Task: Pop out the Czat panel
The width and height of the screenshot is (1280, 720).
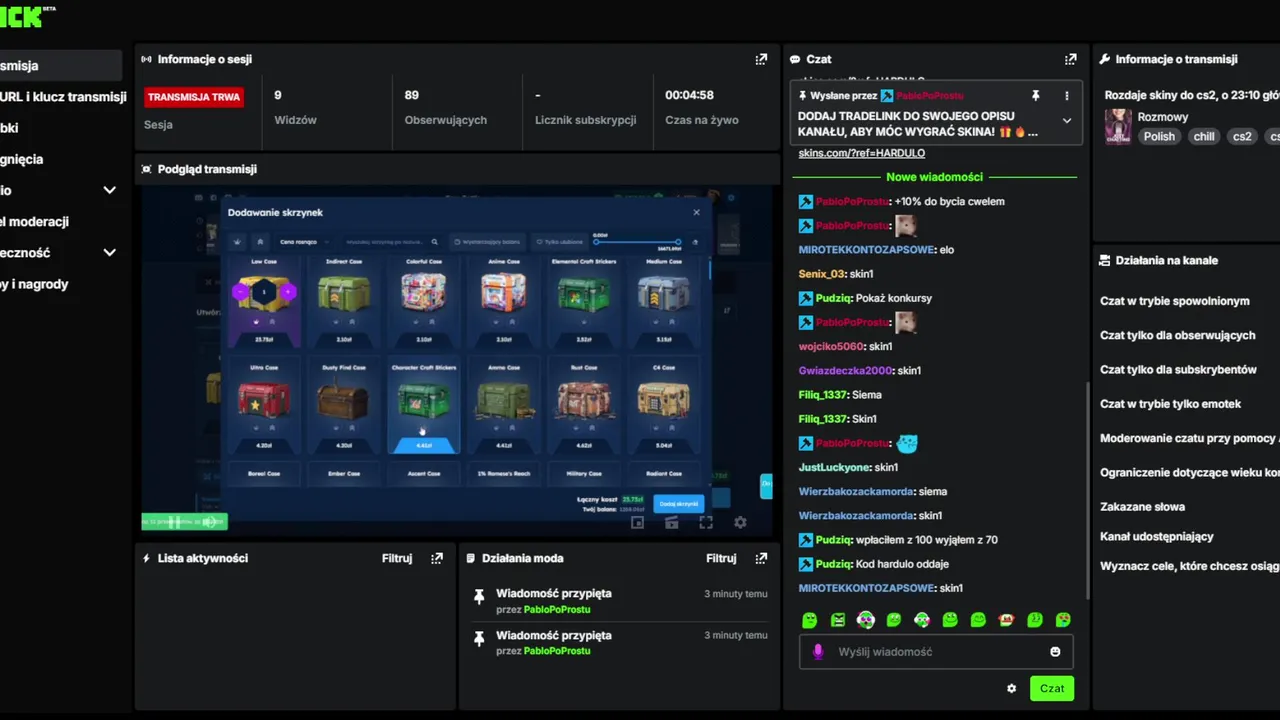Action: click(1071, 59)
